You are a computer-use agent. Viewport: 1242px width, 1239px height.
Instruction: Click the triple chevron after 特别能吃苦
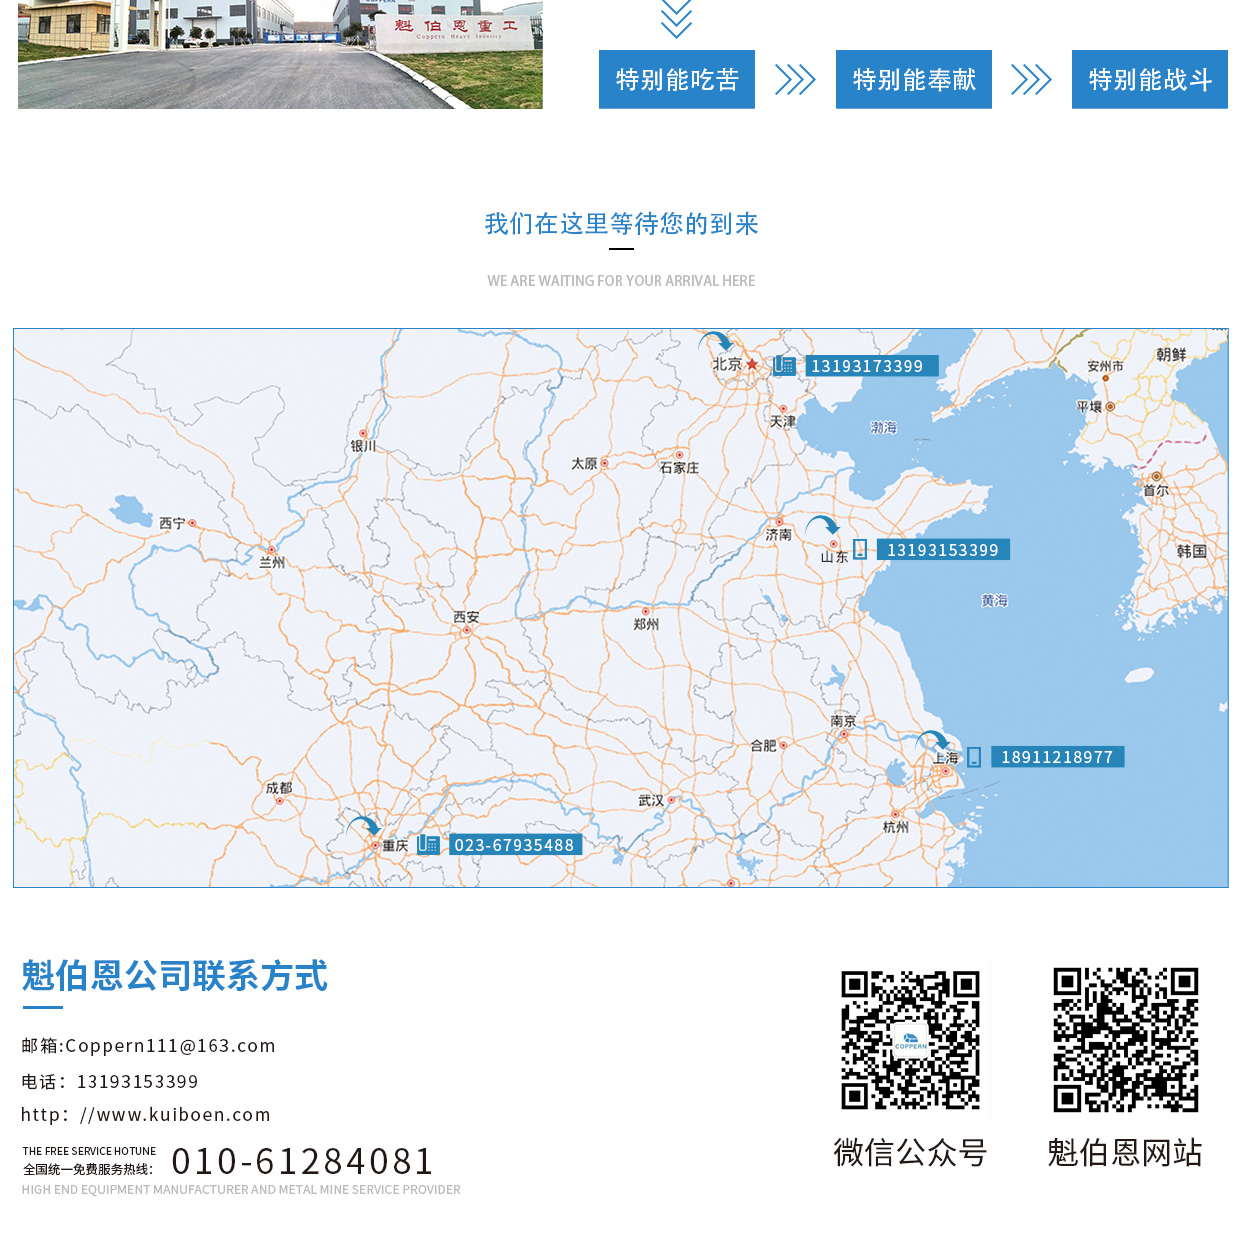[x=795, y=80]
